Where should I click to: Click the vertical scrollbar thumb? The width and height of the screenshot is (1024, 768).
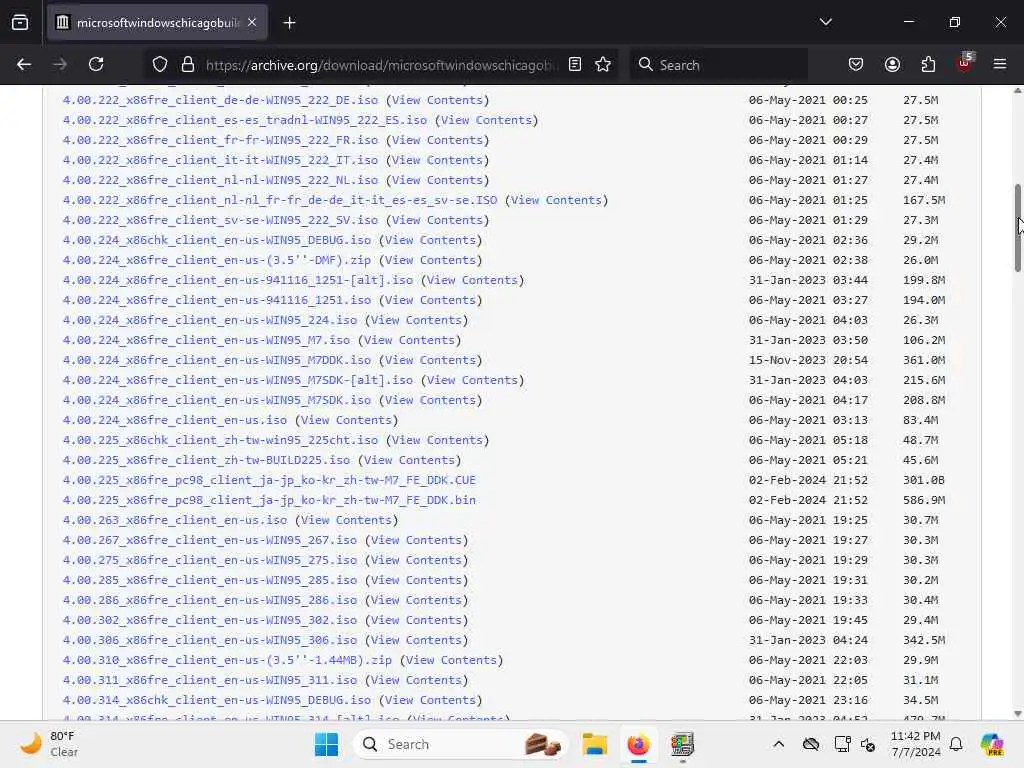1017,228
